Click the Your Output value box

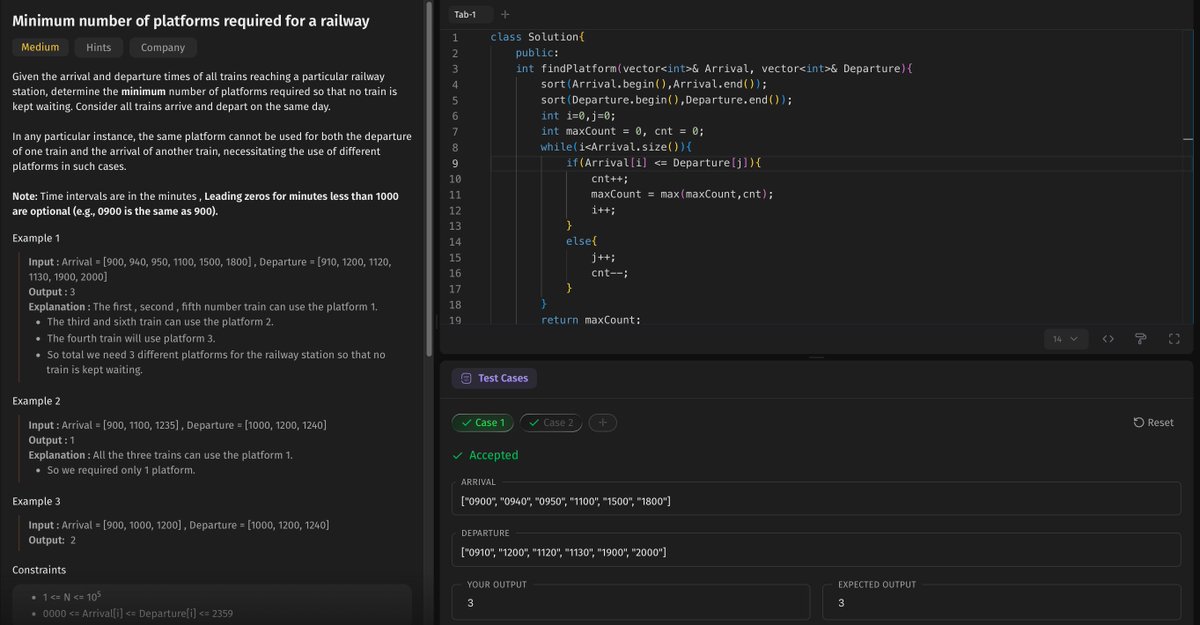pos(631,603)
